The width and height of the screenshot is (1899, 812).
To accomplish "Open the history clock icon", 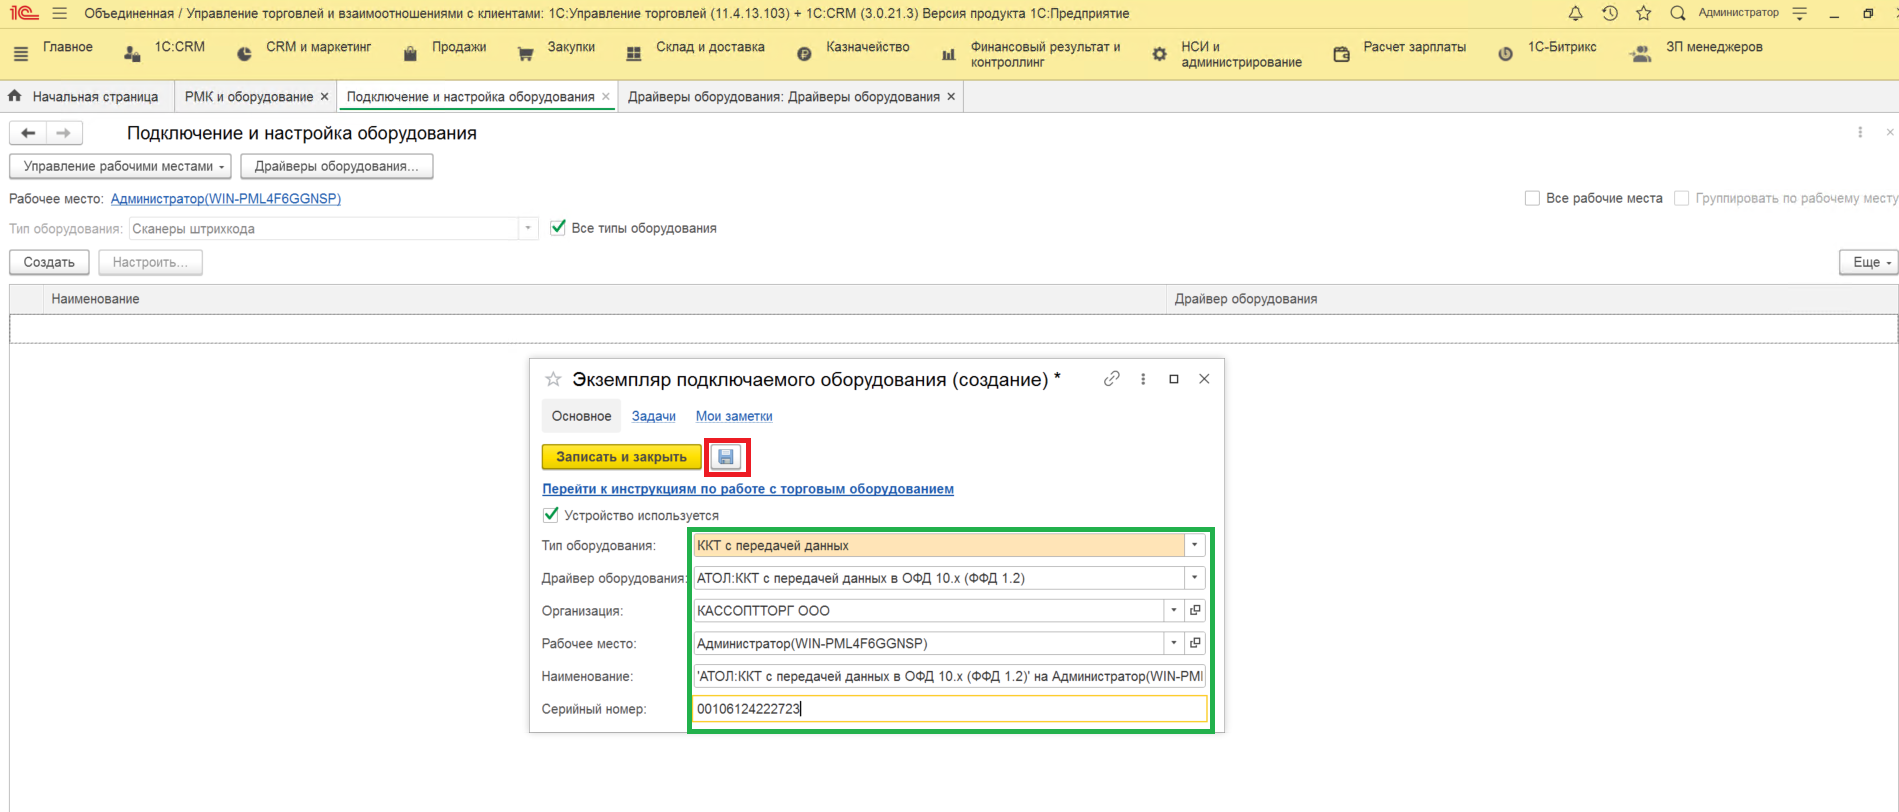I will [1609, 13].
